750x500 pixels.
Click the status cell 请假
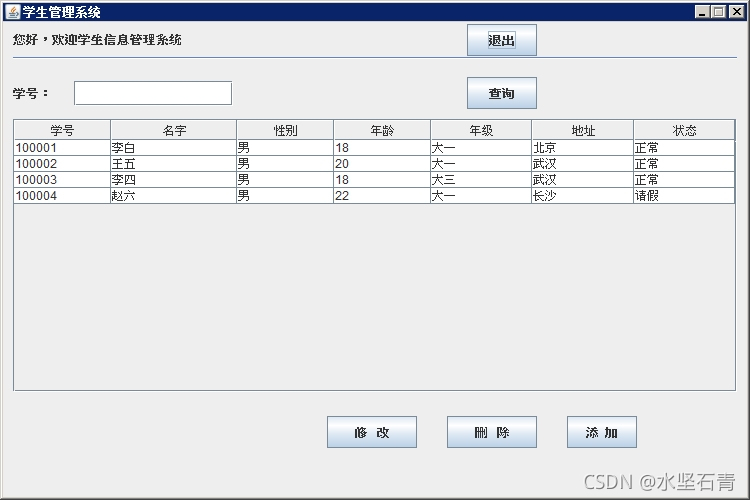(684, 196)
